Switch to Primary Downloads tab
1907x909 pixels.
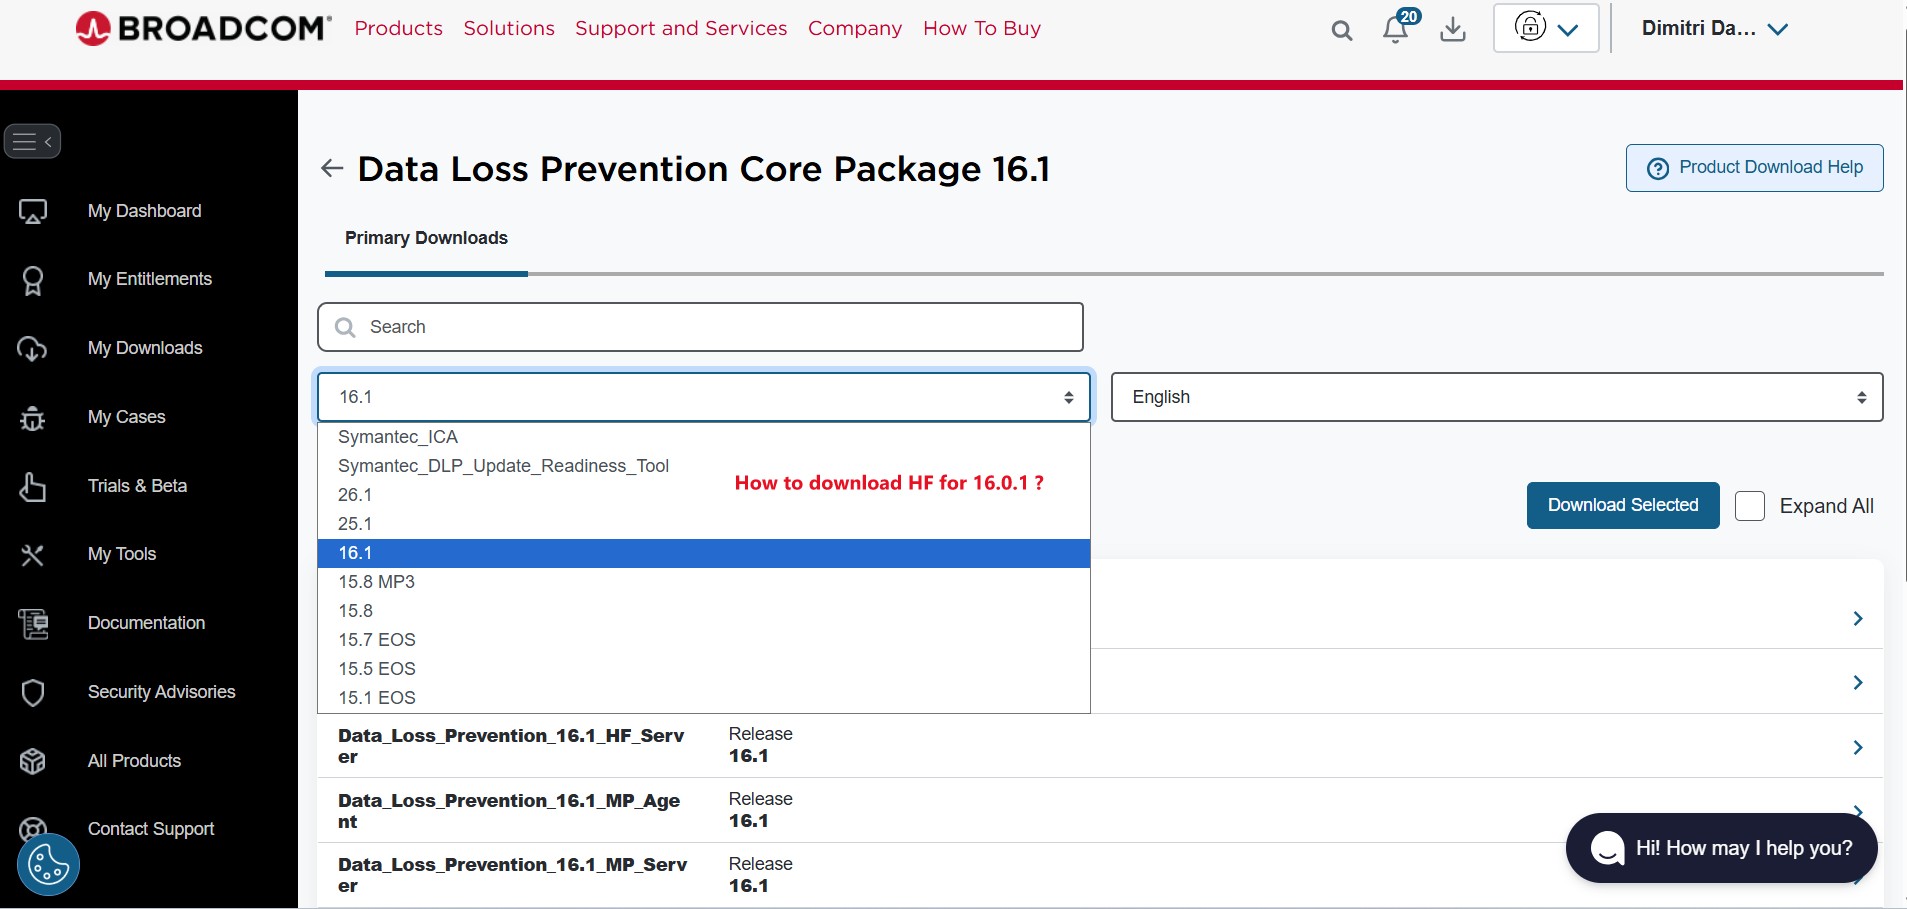pos(426,238)
